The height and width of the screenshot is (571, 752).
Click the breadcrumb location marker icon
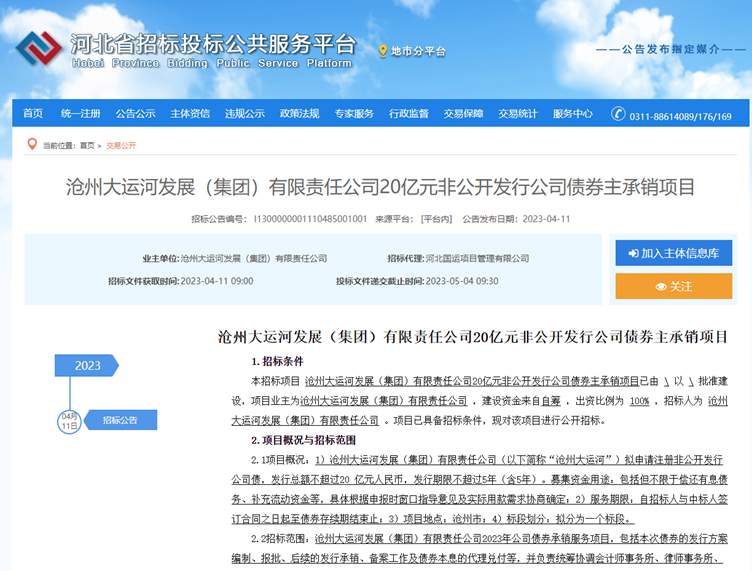pos(33,145)
